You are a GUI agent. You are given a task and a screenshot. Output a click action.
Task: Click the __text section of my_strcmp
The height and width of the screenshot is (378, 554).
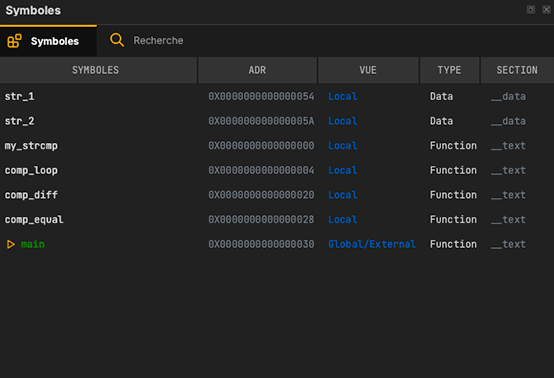click(508, 146)
